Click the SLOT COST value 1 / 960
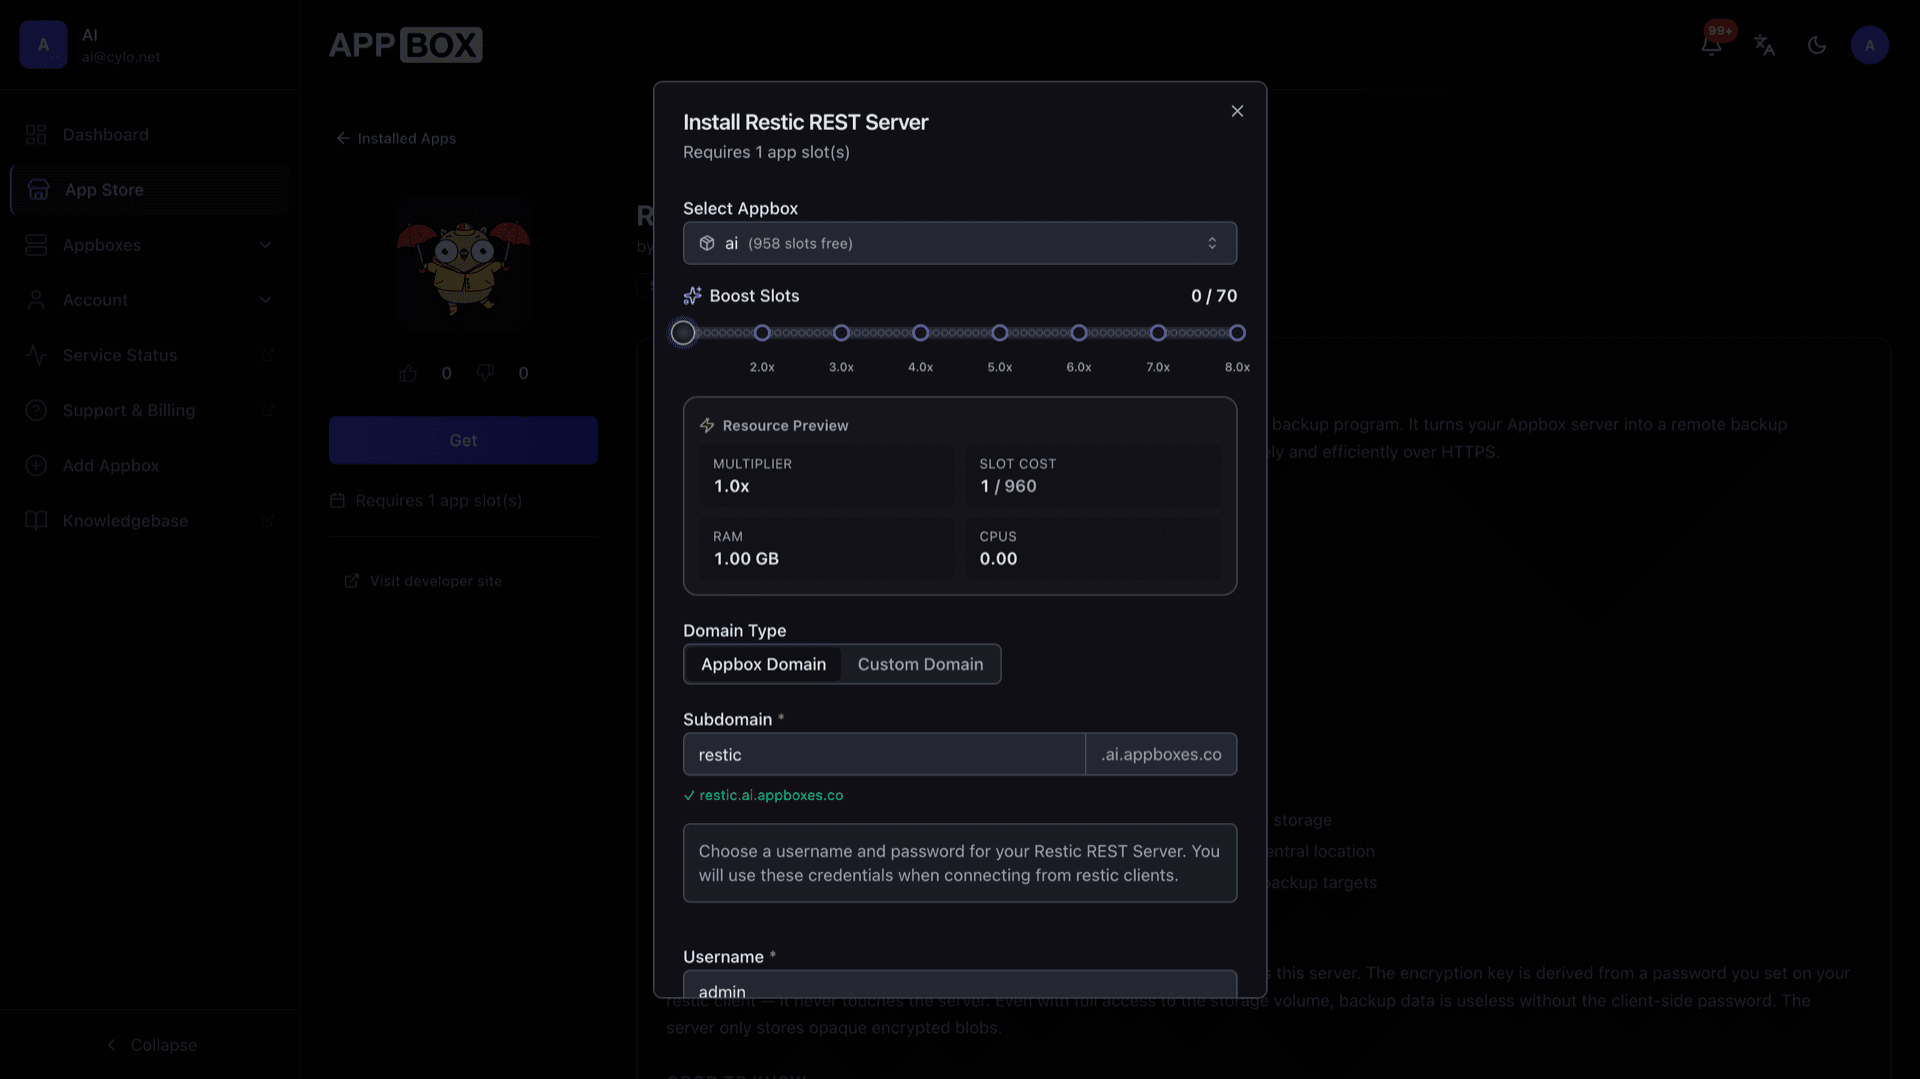This screenshot has width=1920, height=1079. (x=1008, y=486)
